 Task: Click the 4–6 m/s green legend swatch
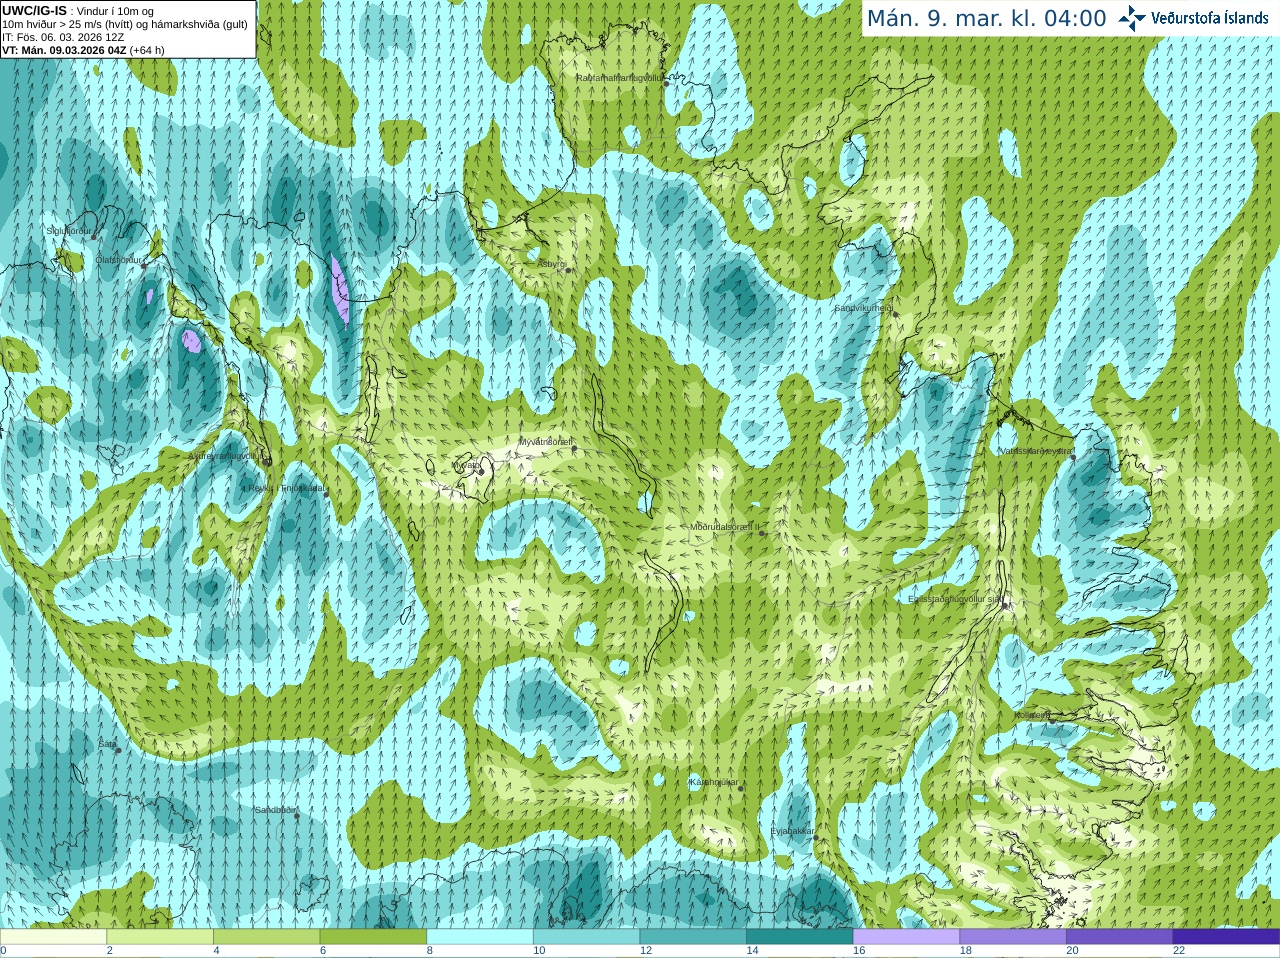tap(266, 937)
